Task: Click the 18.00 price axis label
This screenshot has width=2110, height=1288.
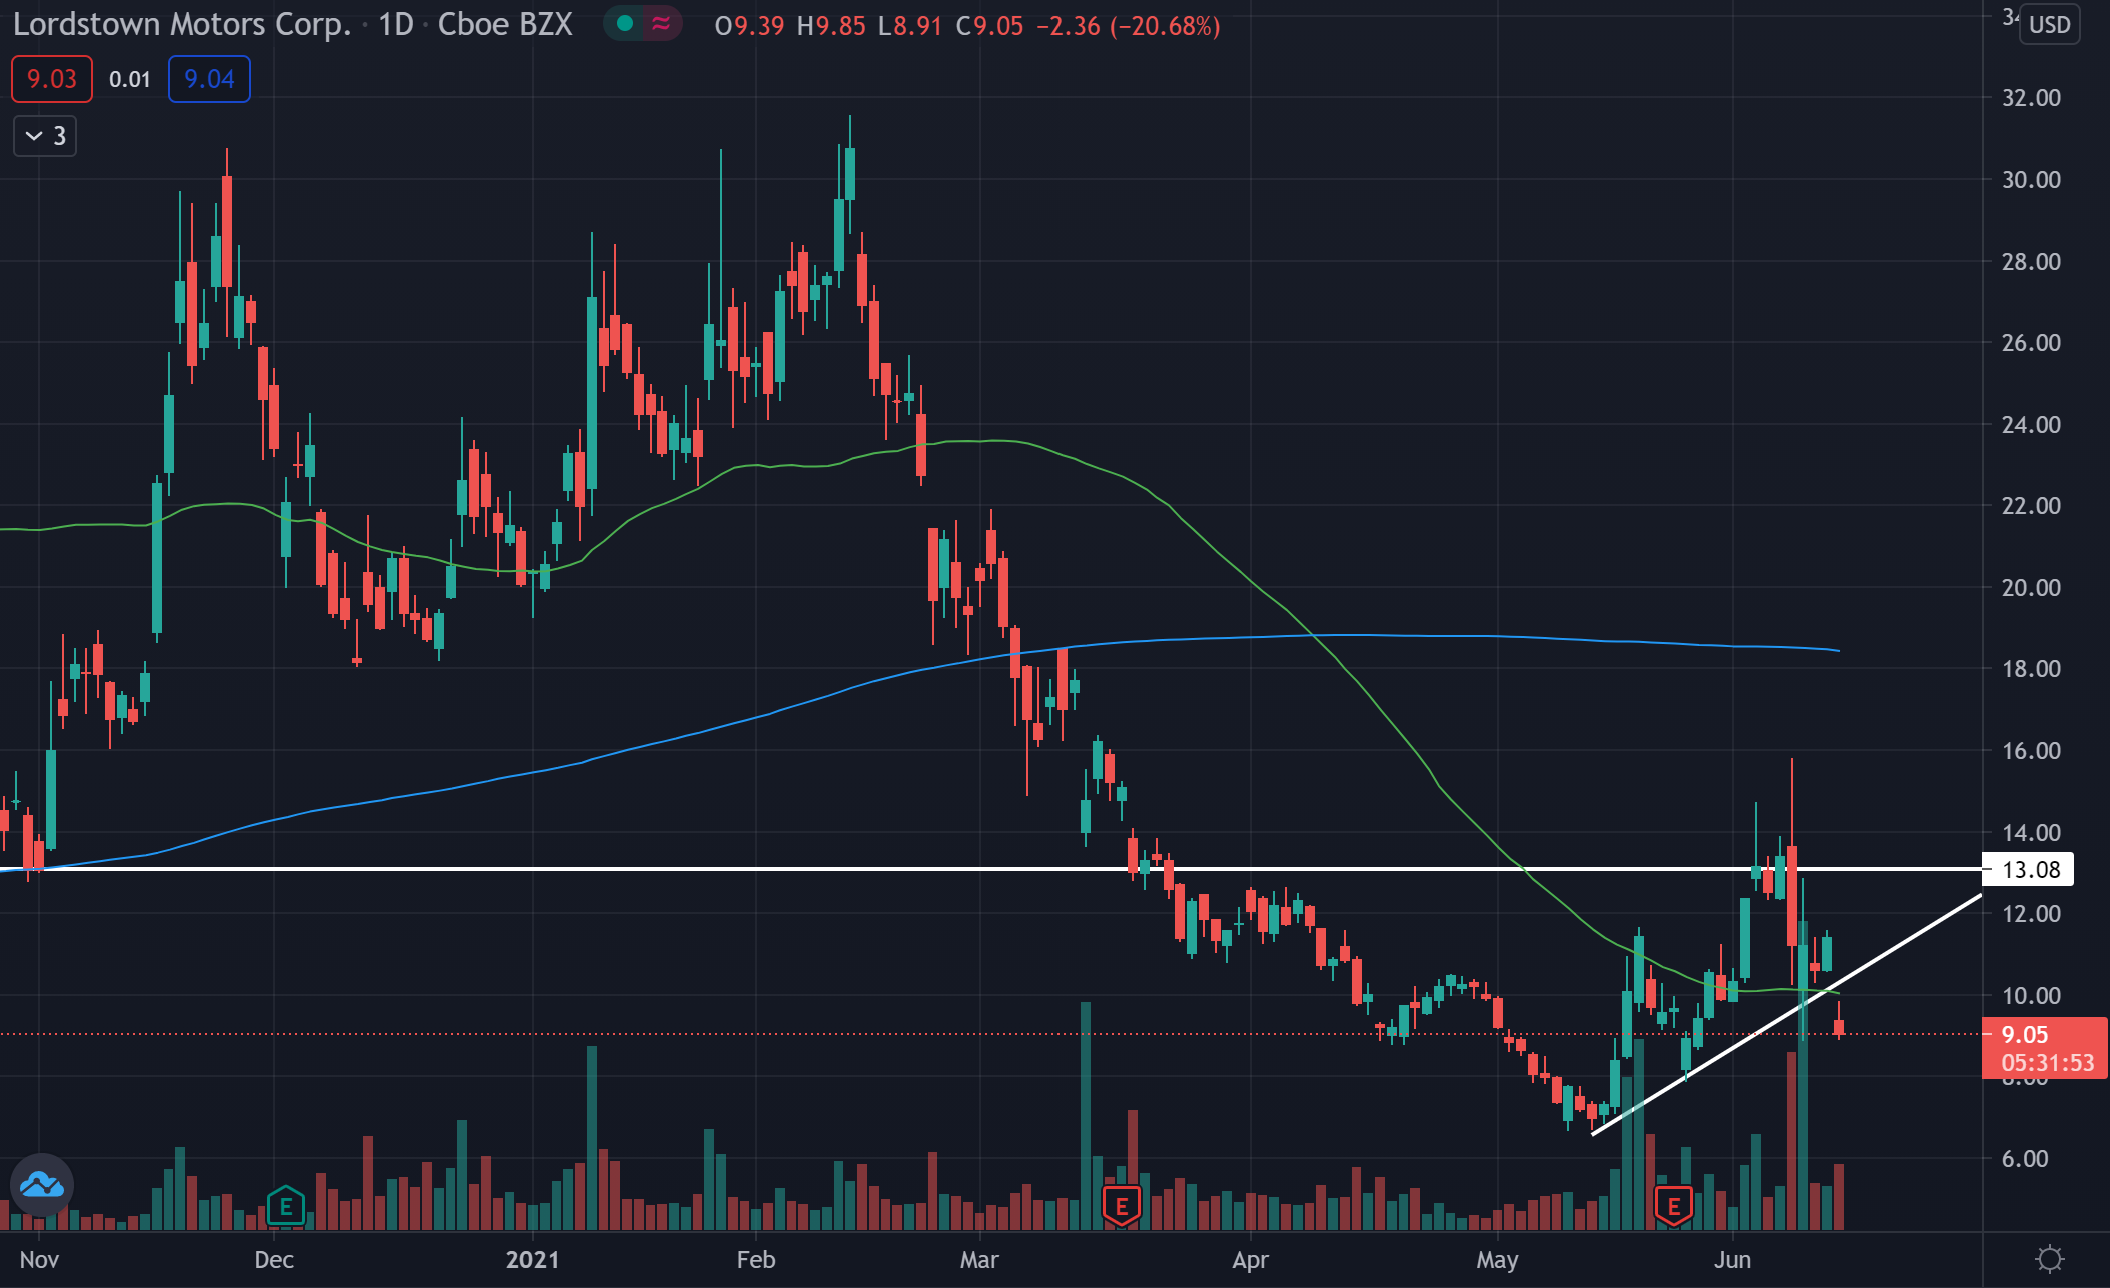Action: point(2031,669)
